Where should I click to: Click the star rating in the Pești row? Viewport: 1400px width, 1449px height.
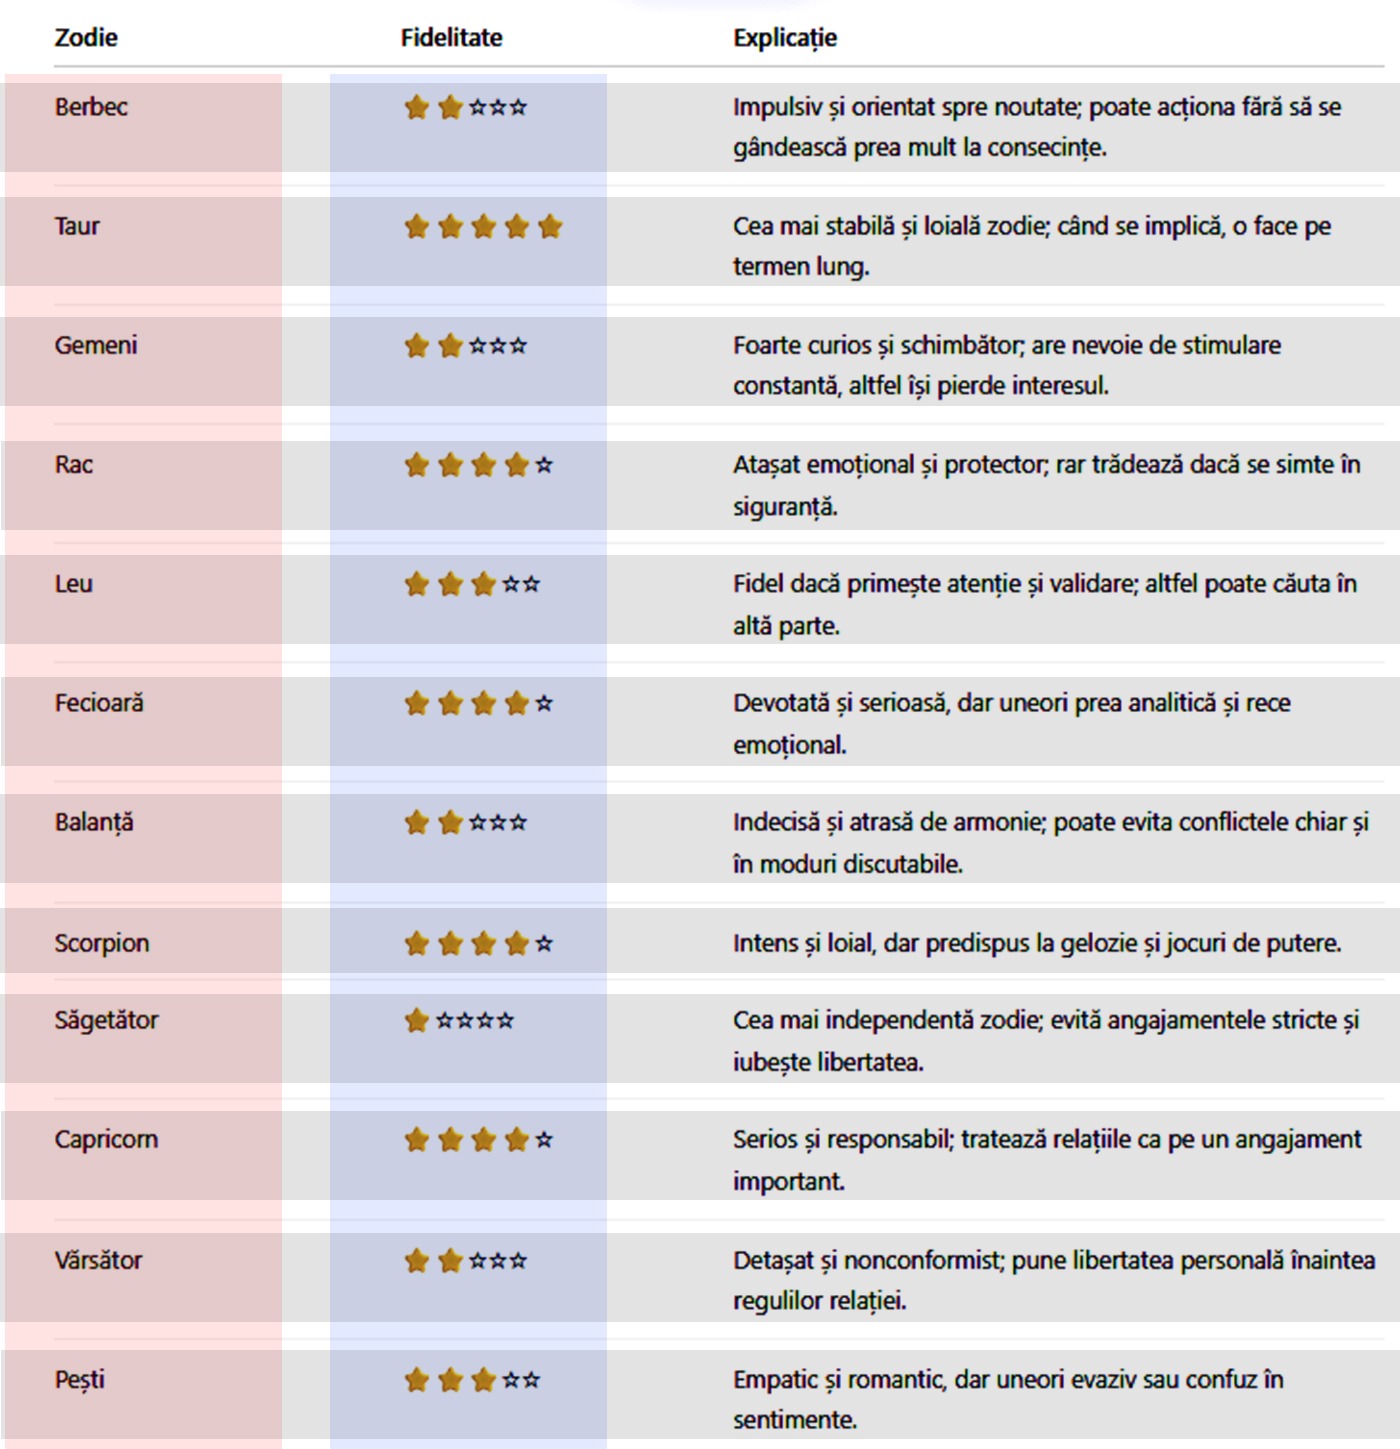pos(473,1381)
